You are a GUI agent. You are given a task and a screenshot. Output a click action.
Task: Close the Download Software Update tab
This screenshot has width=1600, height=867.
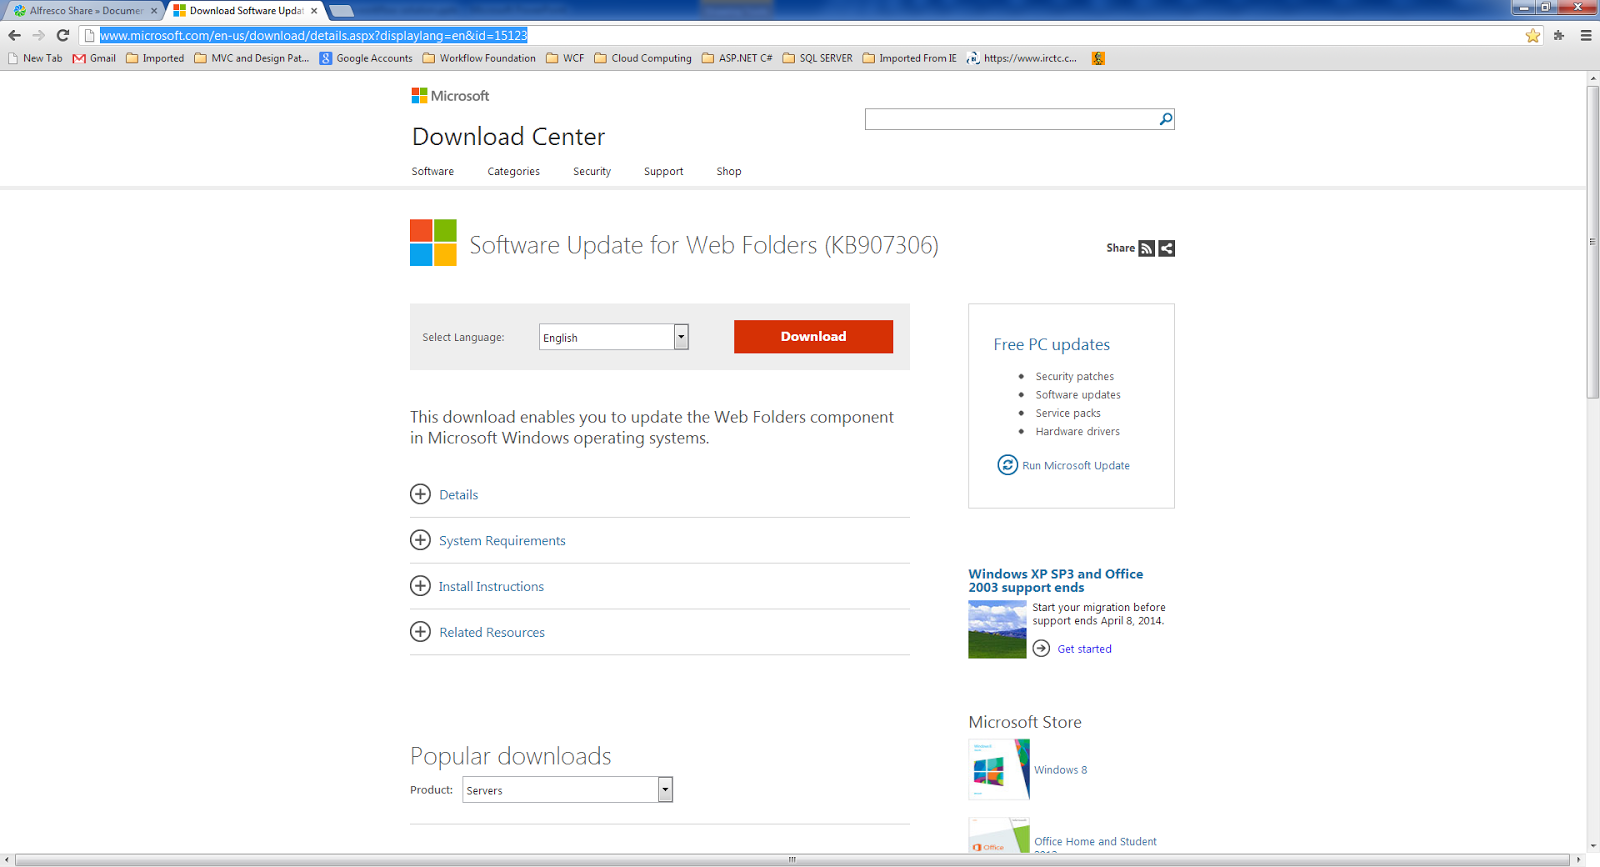click(314, 11)
